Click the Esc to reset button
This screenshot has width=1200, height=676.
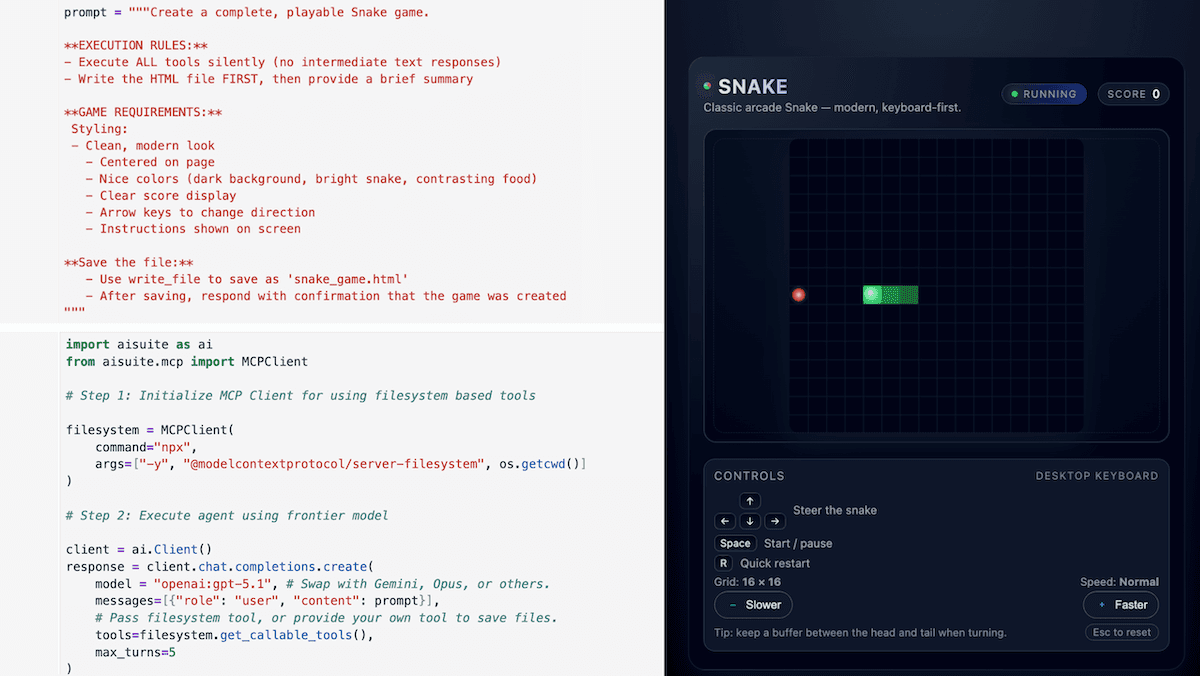point(1121,632)
